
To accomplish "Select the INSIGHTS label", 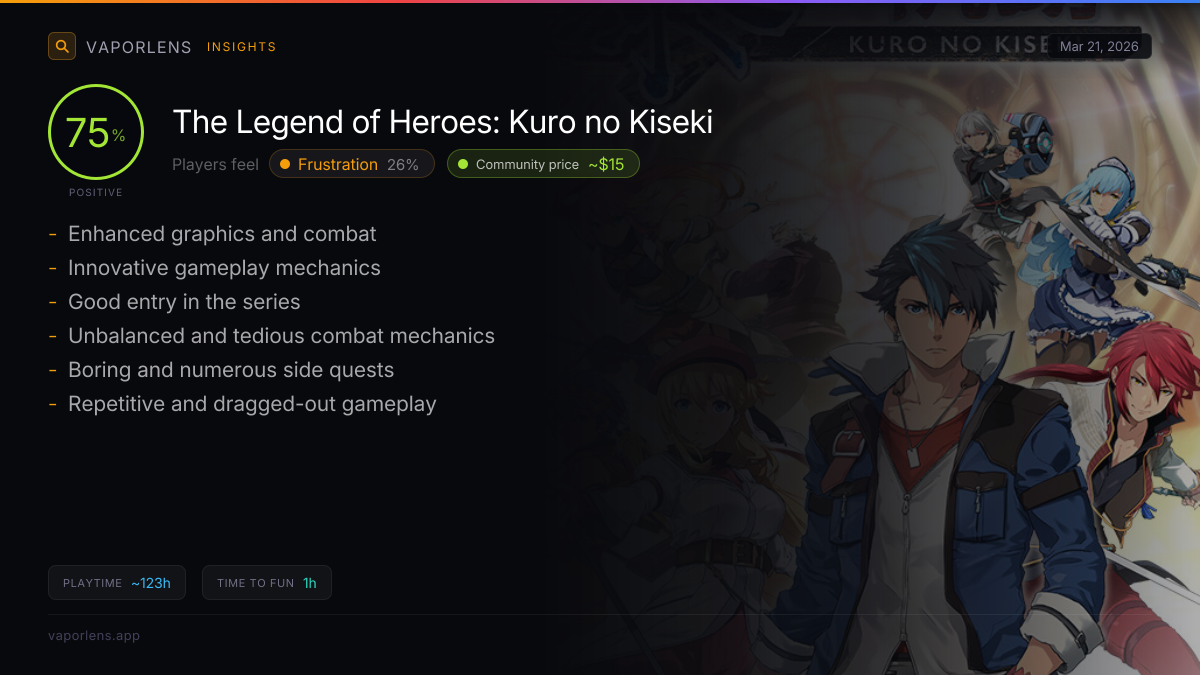I will pos(241,47).
